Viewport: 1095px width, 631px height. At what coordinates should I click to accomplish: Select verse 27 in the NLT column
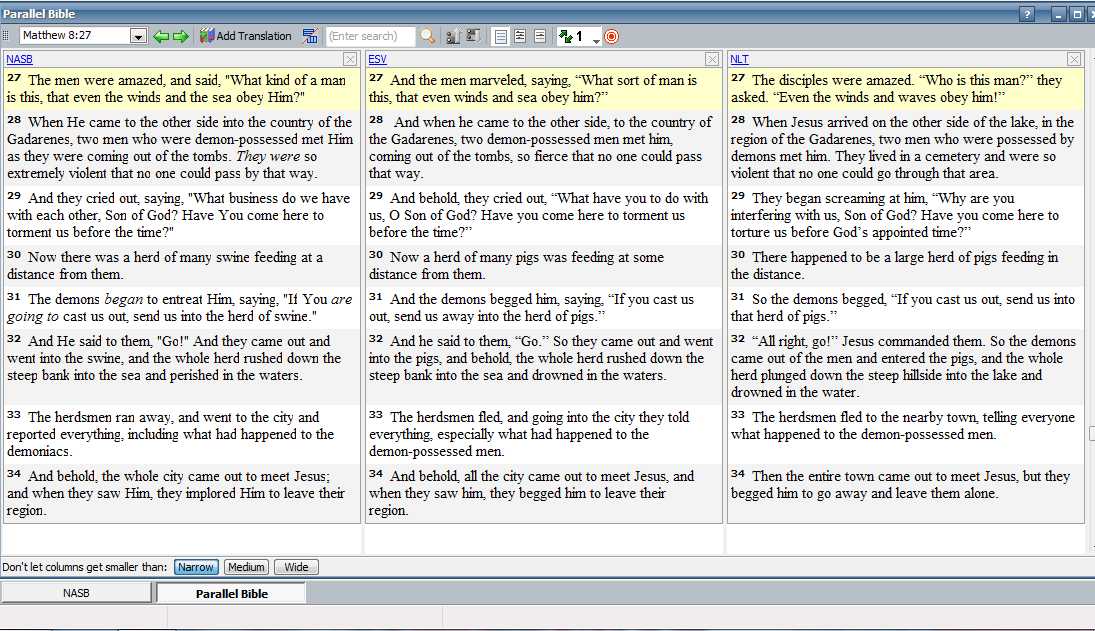click(x=906, y=89)
